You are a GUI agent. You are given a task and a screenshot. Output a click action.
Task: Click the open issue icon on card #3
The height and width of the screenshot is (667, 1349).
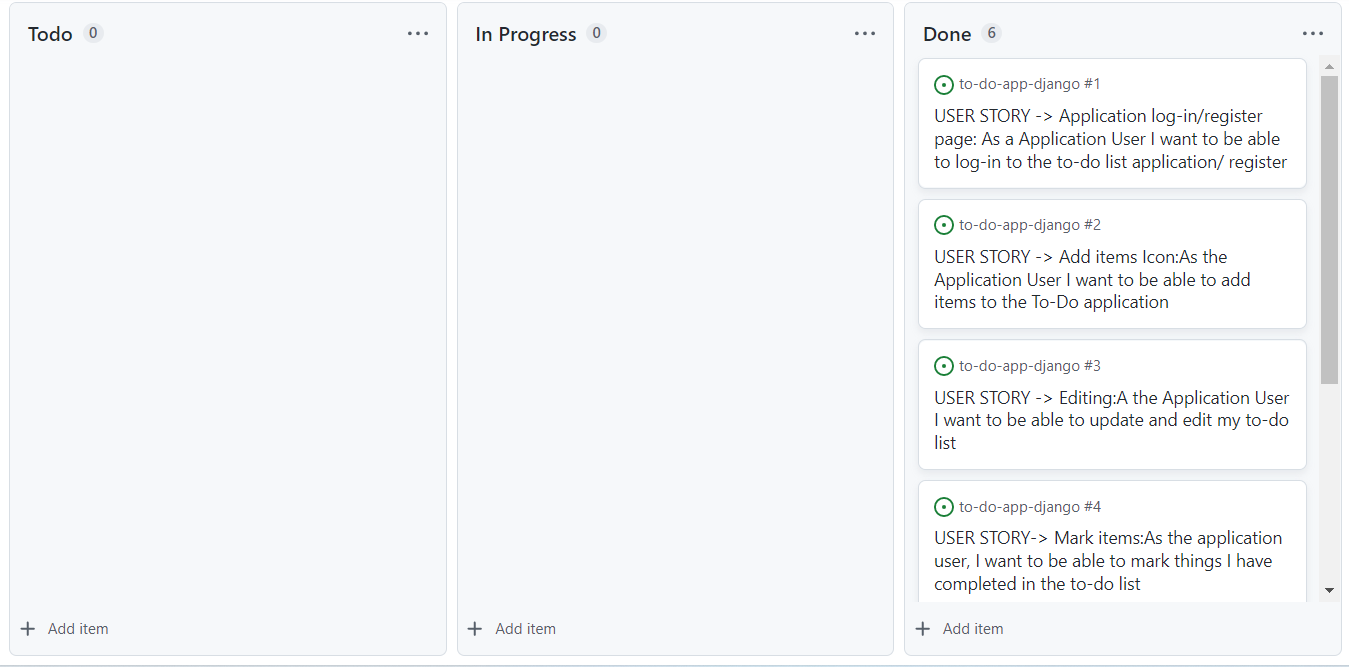944,367
